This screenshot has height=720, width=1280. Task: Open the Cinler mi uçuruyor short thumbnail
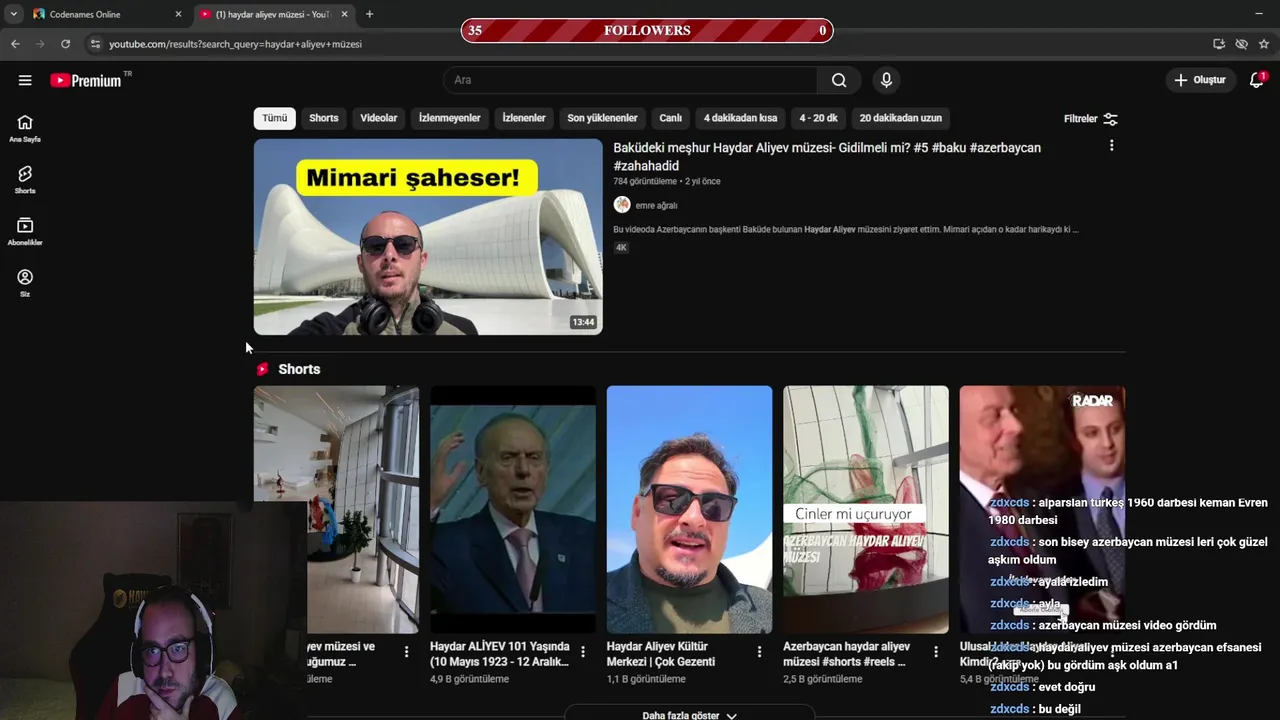point(866,509)
